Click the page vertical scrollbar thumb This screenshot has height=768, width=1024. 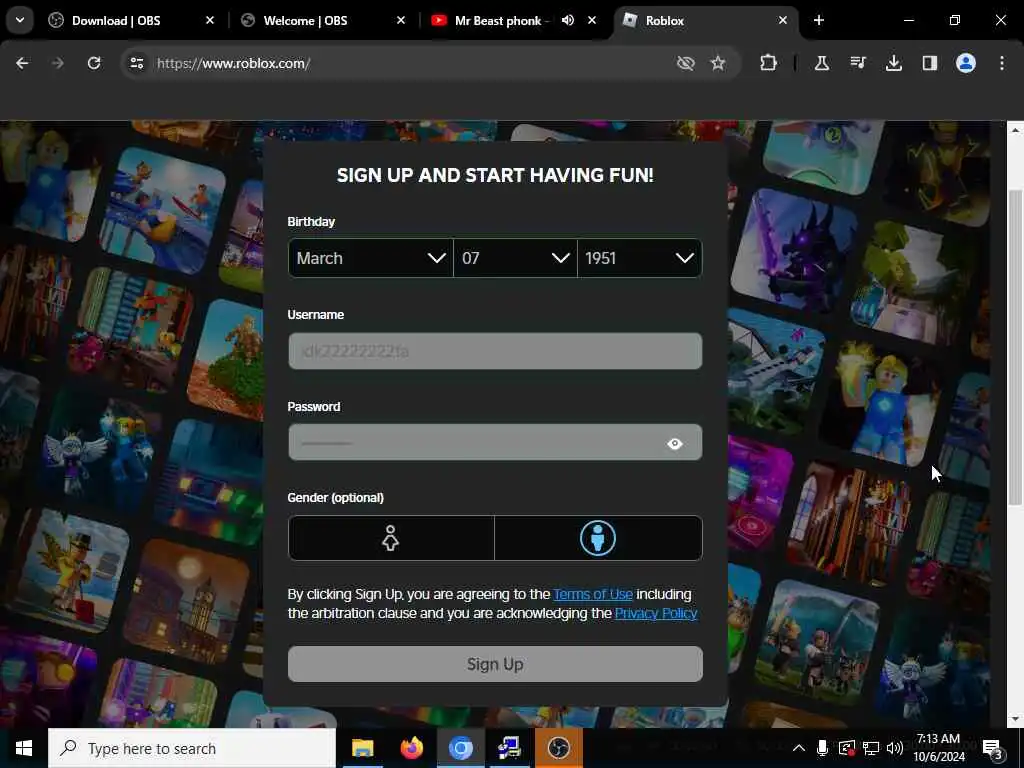[x=1014, y=347]
